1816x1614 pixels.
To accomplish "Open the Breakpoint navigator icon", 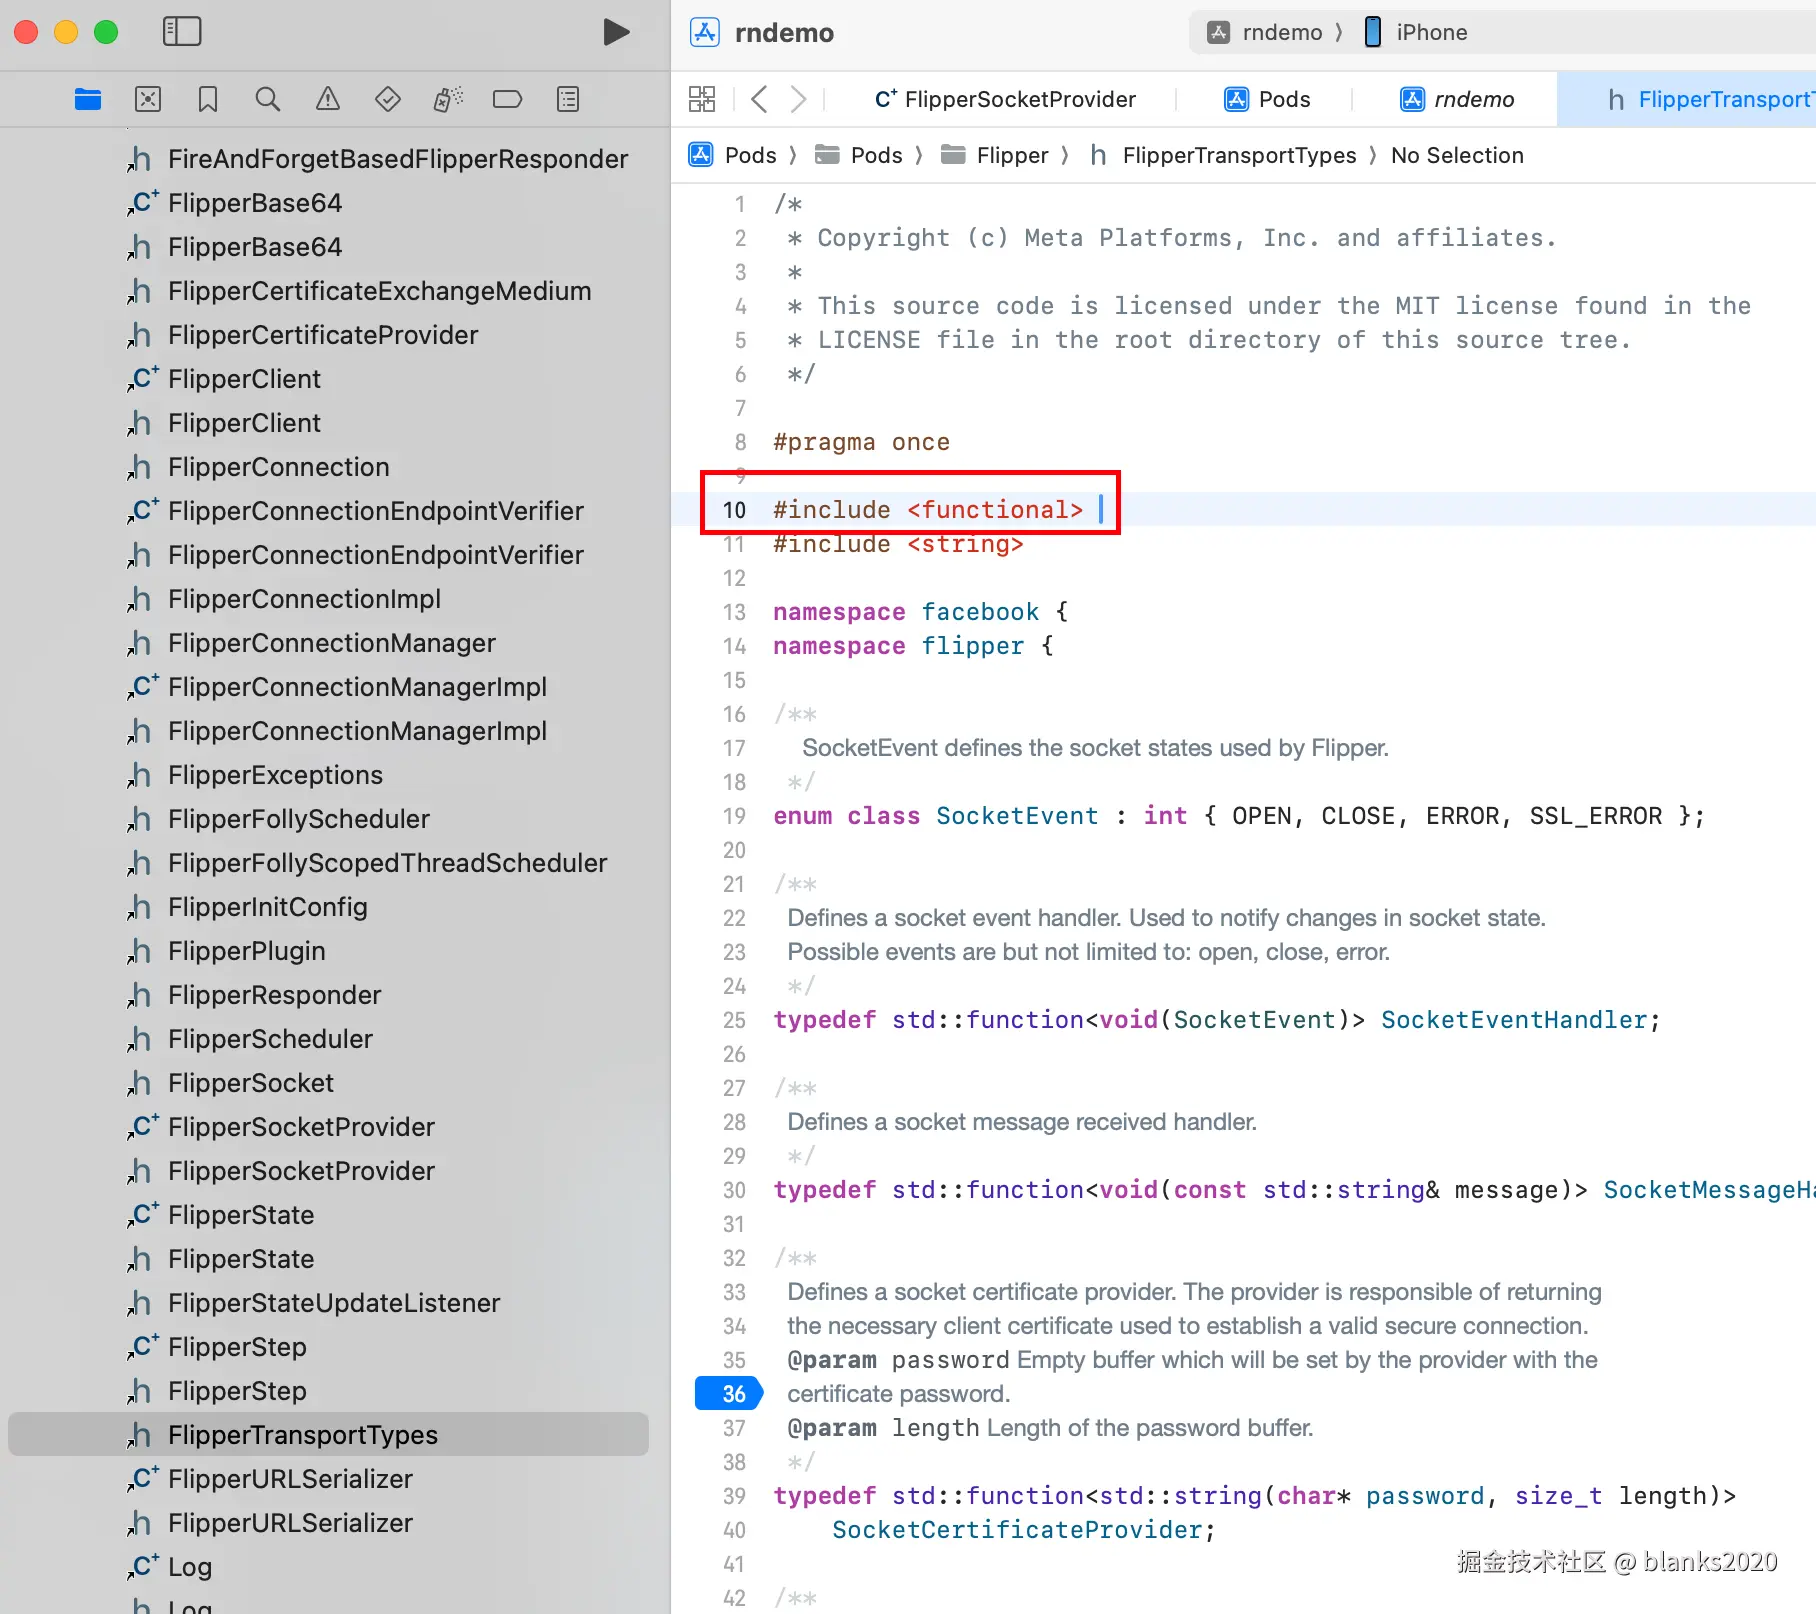I will tap(508, 99).
